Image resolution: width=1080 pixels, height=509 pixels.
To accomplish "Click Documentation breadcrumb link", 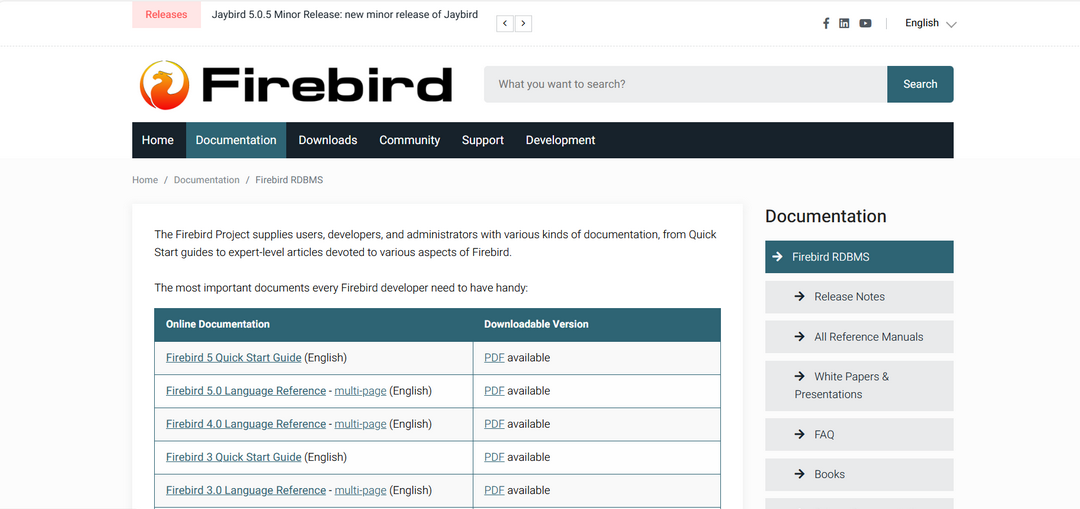I will (207, 180).
